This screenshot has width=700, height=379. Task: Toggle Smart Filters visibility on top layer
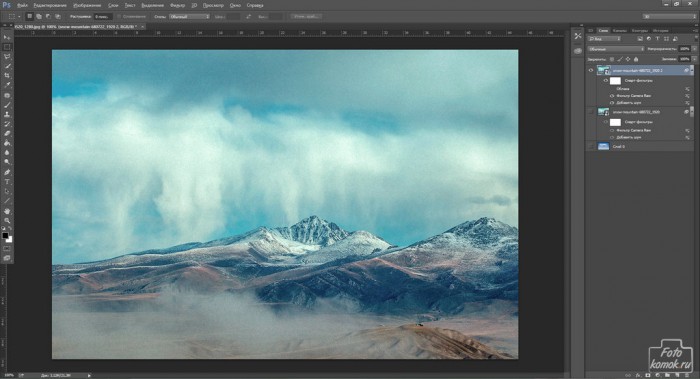point(606,81)
